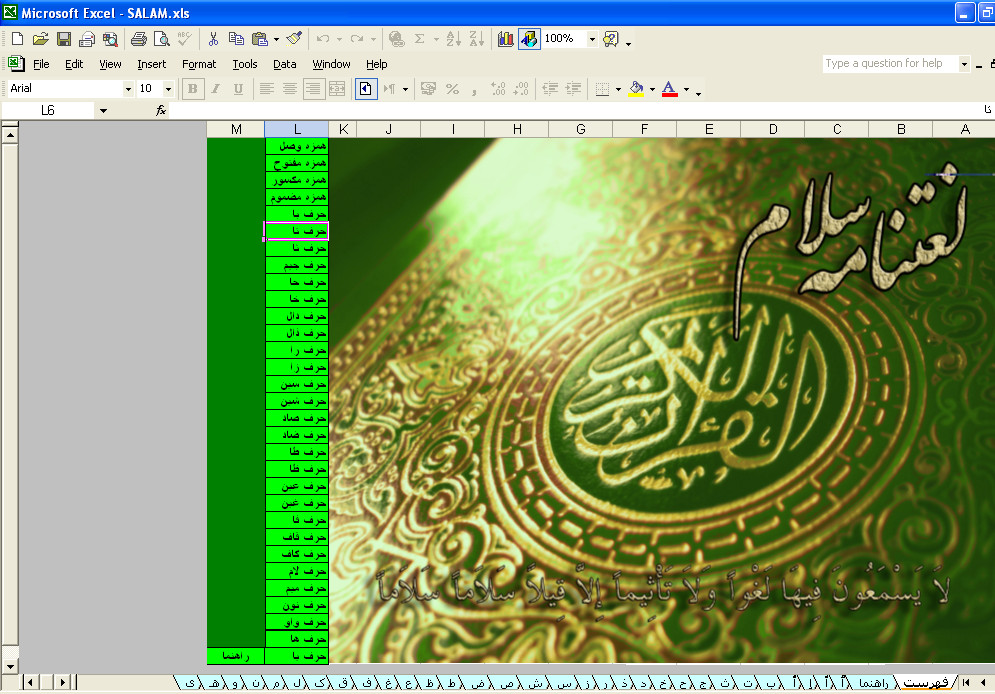Sort Ascending A-Z icon
Image resolution: width=995 pixels, height=694 pixels.
click(x=453, y=39)
